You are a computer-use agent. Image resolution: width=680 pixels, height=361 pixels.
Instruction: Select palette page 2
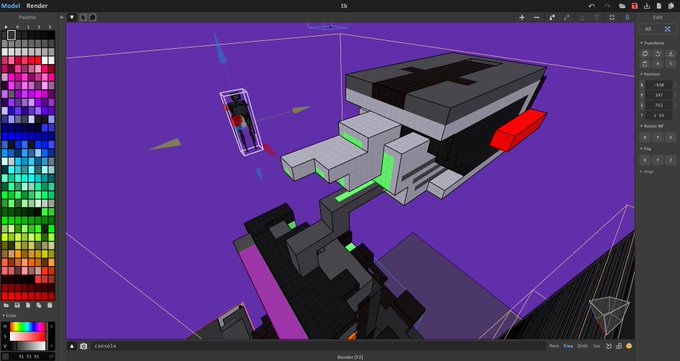tap(39, 27)
